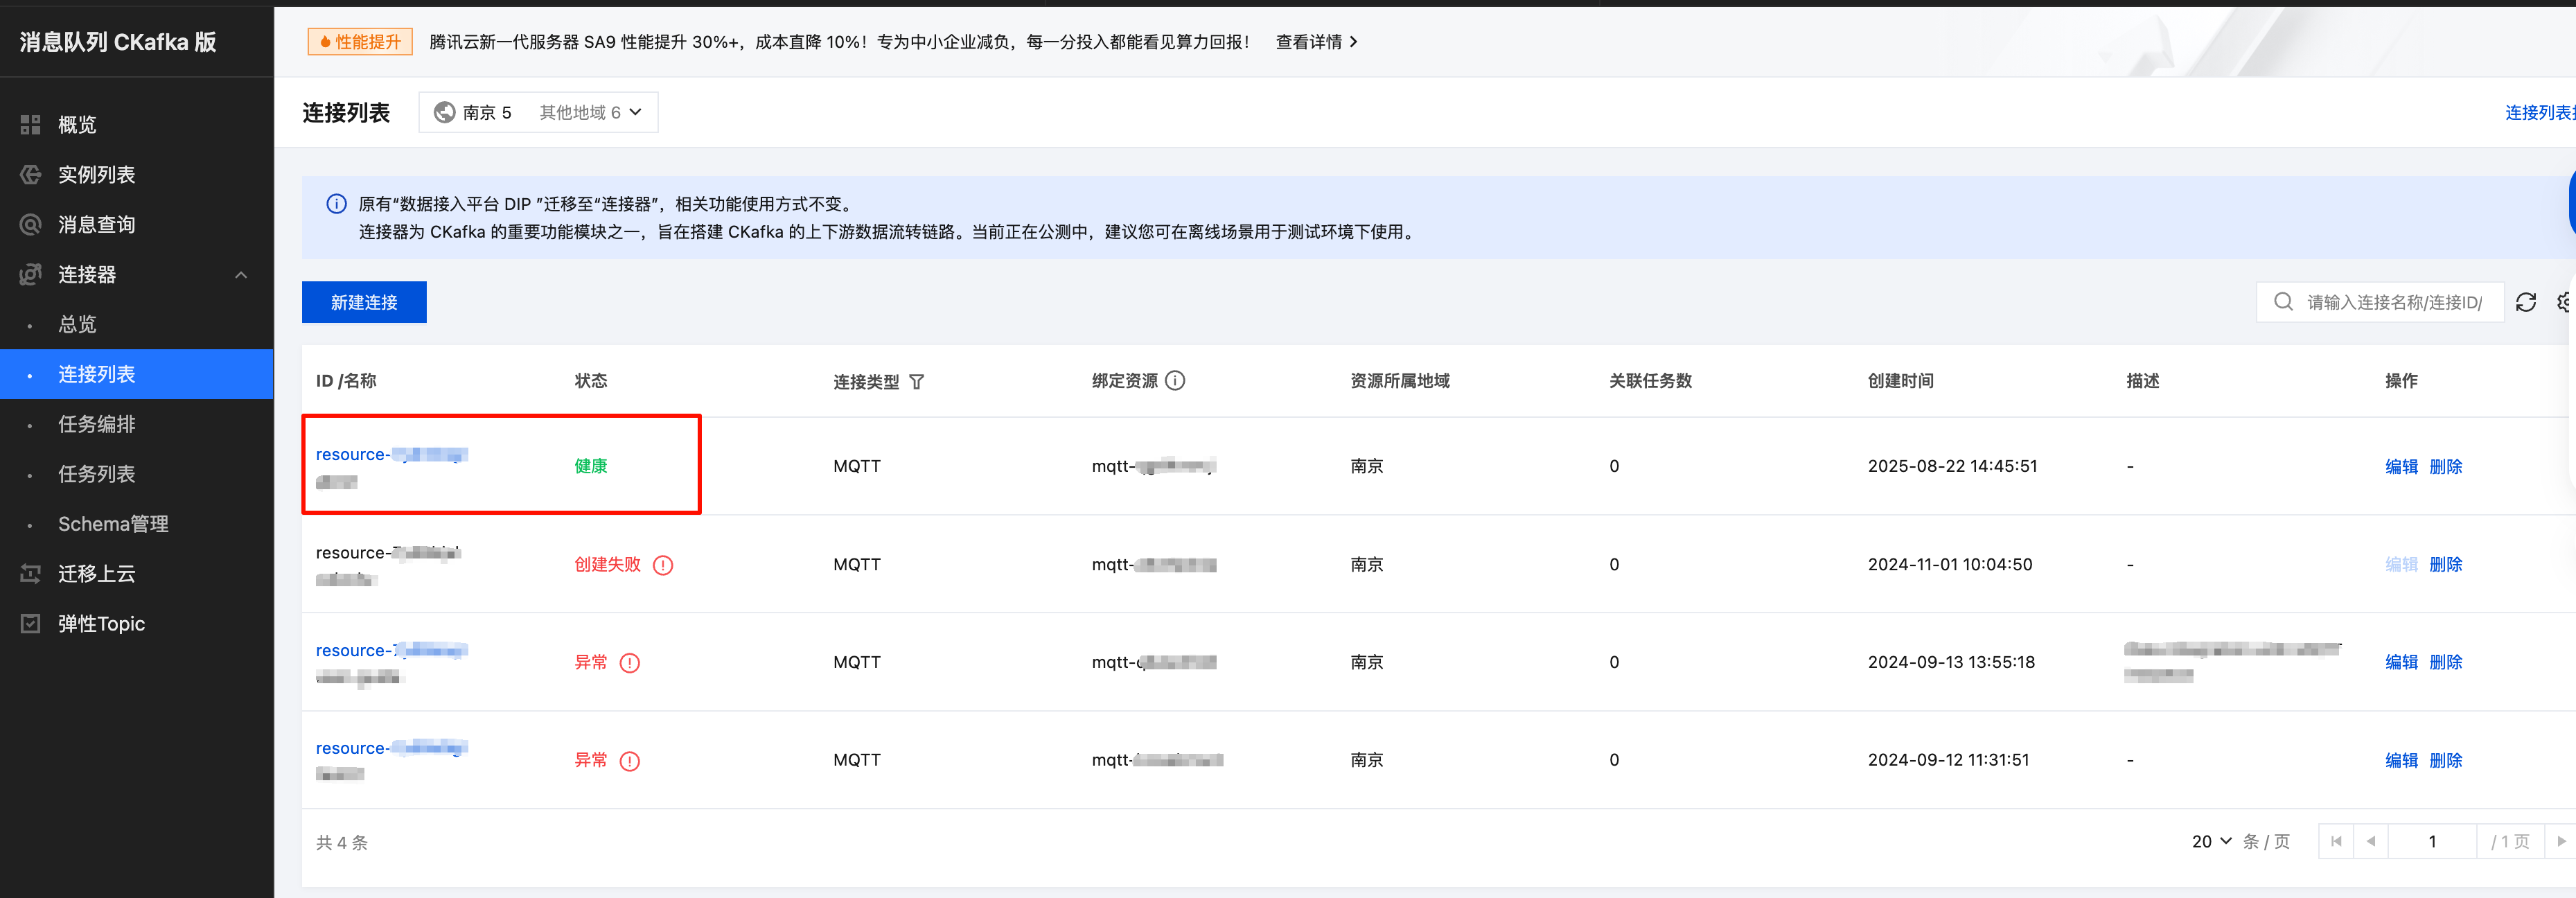Select the 任务列表 sidebar item
Image resolution: width=2576 pixels, height=898 pixels.
tap(96, 474)
